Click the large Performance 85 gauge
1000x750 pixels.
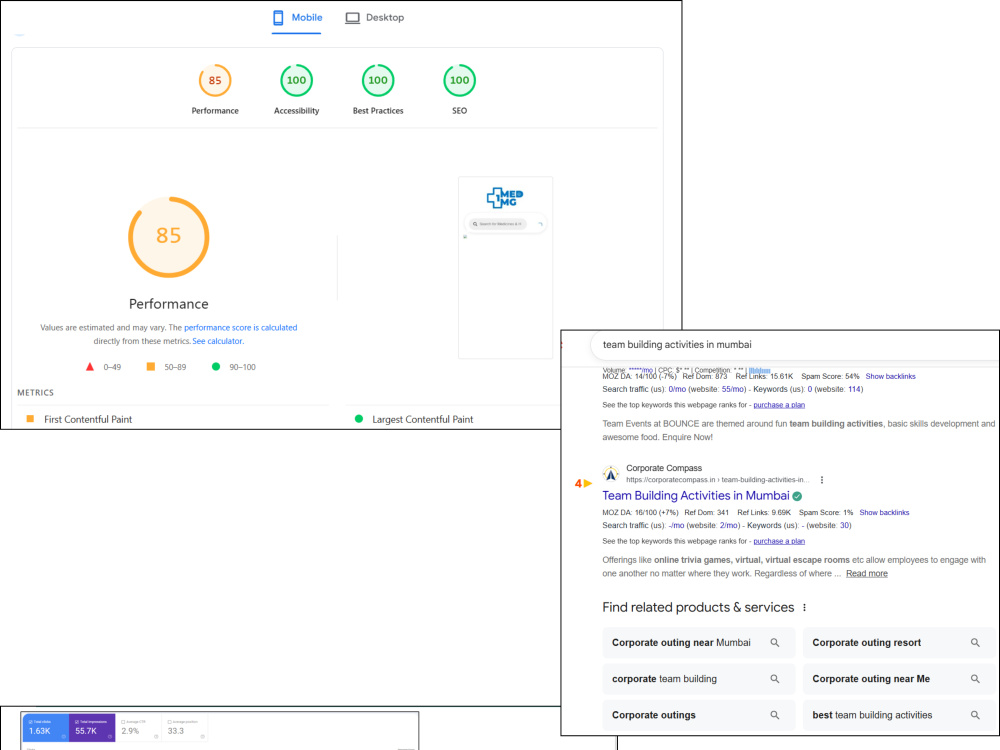coord(169,237)
